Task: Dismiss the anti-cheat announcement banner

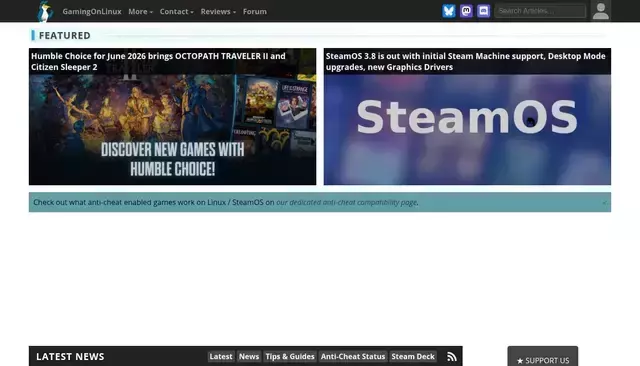Action: 604,202
